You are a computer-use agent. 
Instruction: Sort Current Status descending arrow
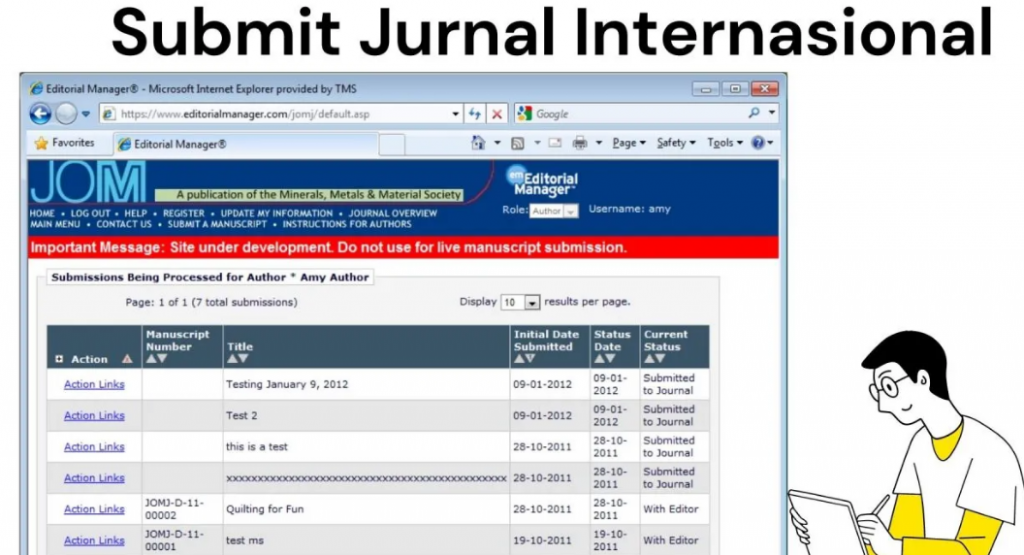pyautogui.click(x=660, y=358)
